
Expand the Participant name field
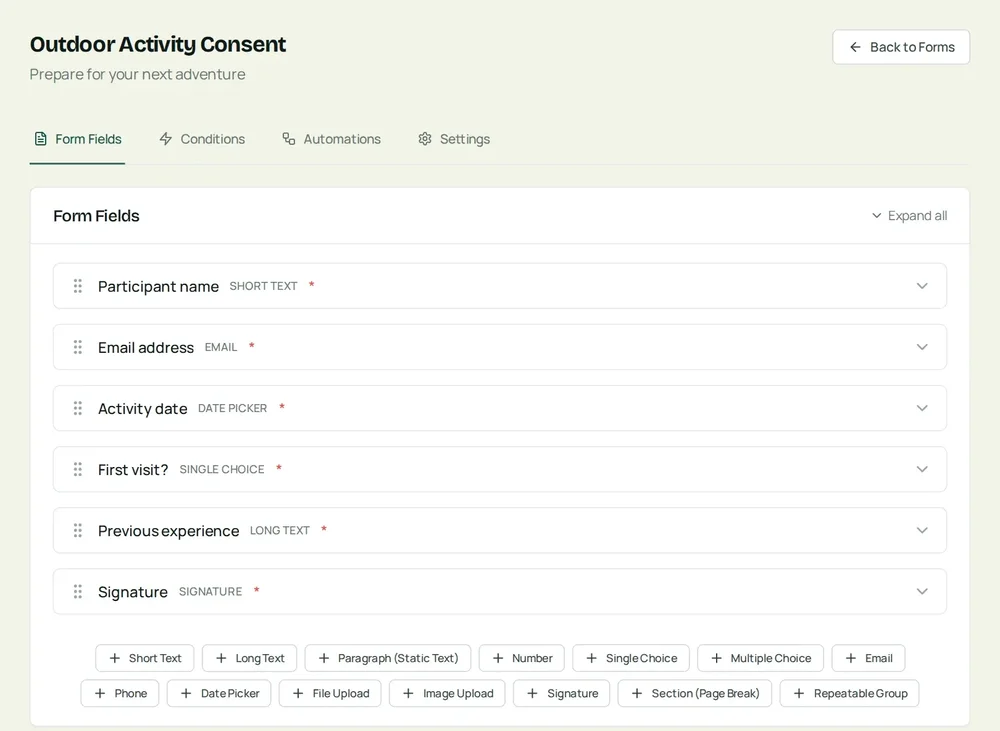[x=922, y=286]
